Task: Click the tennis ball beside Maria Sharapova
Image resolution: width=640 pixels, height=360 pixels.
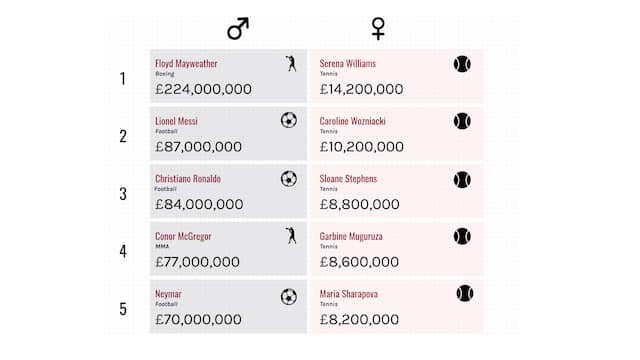Action: click(x=465, y=293)
